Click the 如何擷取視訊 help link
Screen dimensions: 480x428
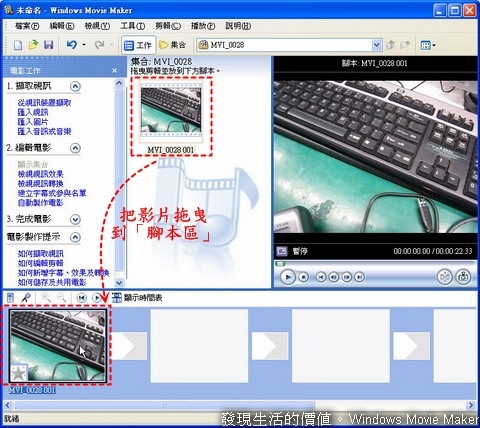[40, 254]
